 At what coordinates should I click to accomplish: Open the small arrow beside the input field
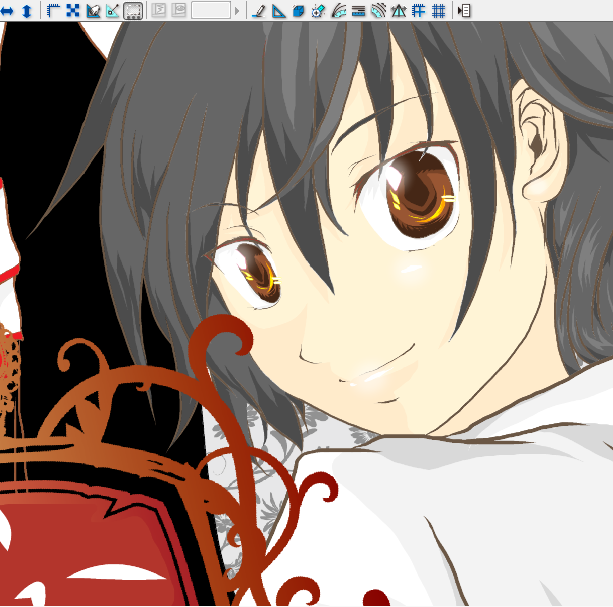click(237, 11)
